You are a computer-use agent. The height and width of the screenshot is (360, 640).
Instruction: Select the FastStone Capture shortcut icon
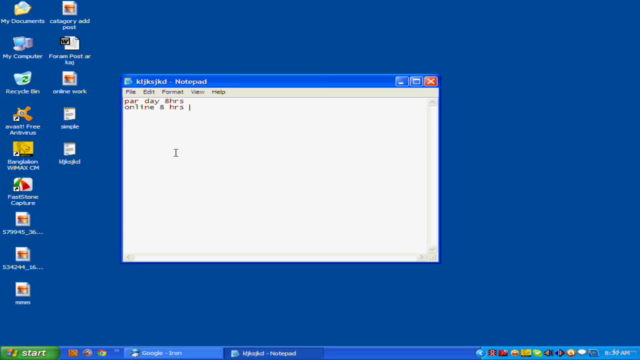point(22,191)
